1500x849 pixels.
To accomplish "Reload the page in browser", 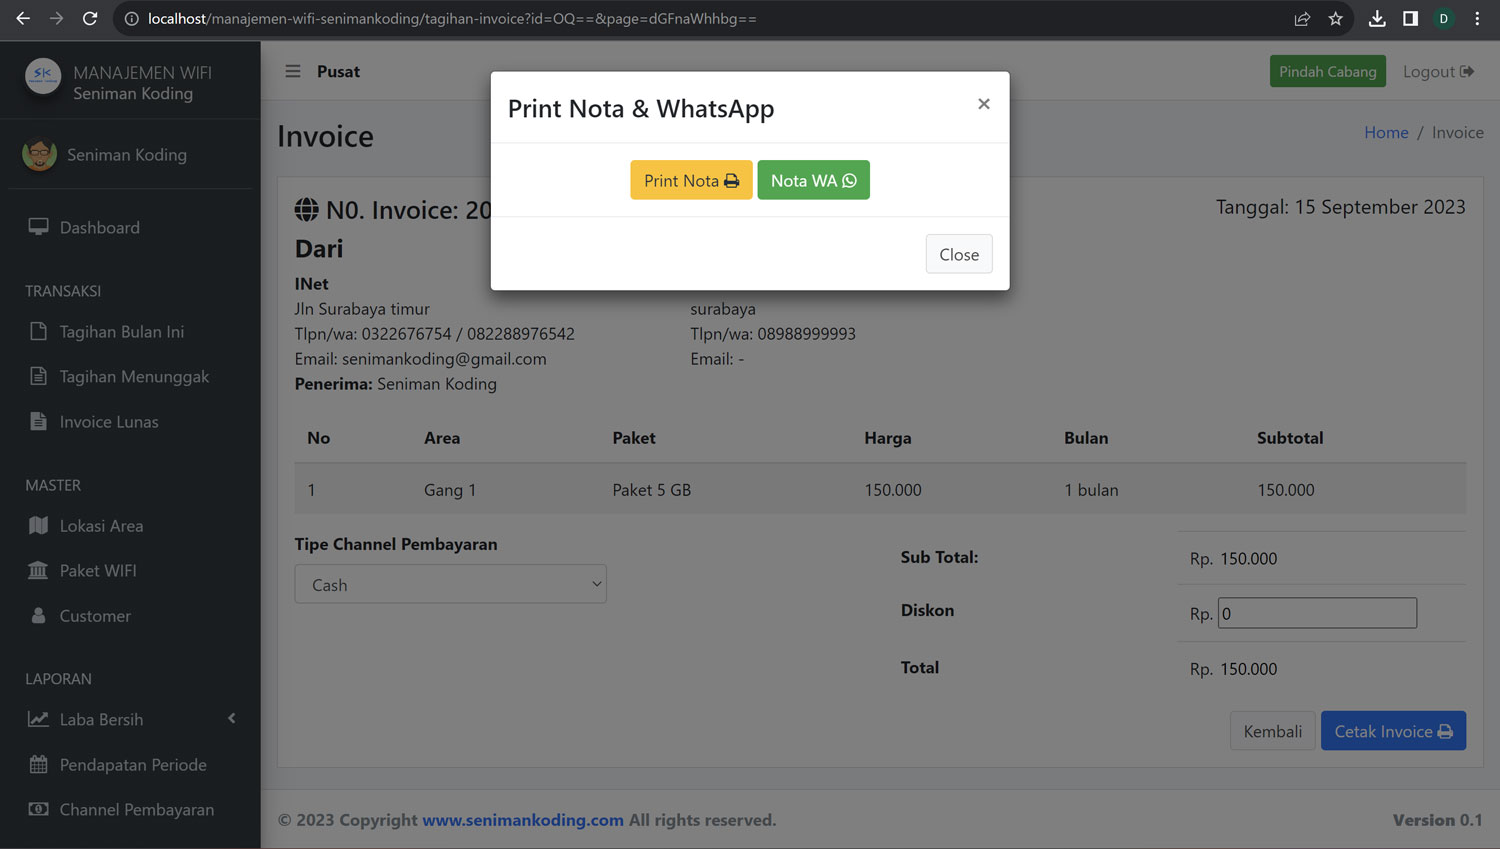I will point(90,18).
